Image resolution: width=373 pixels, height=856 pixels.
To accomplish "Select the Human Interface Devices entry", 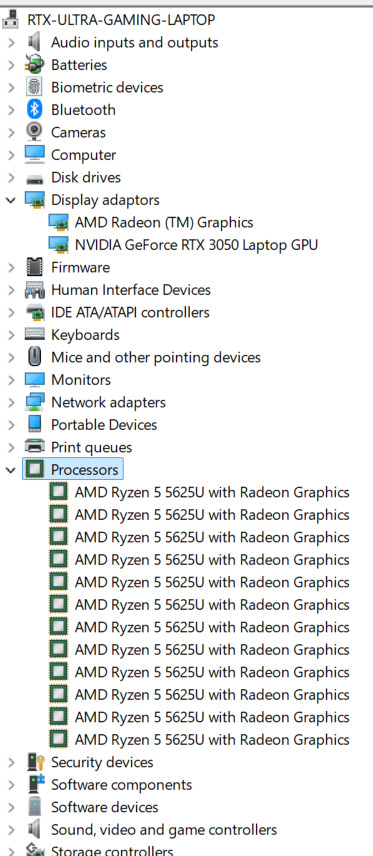I will [x=131, y=290].
